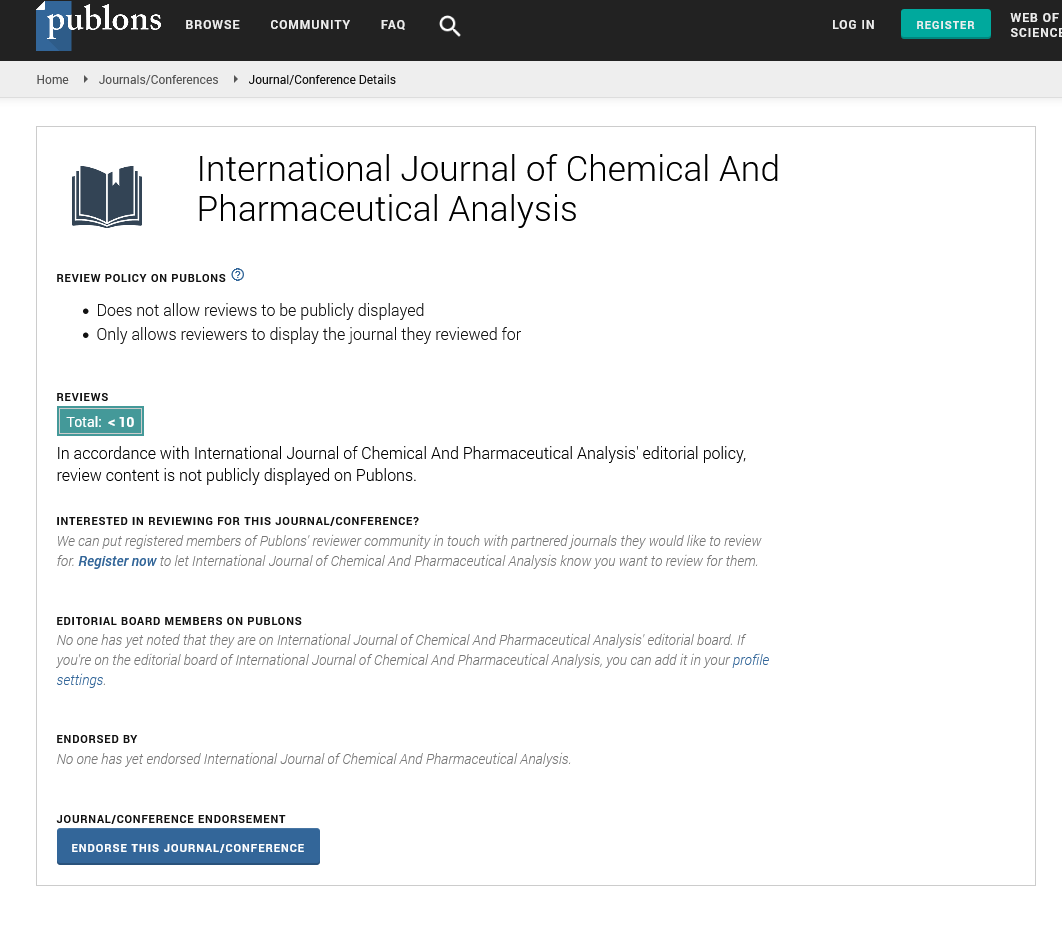Click the journal title heading
The height and width of the screenshot is (926, 1062).
pos(487,188)
